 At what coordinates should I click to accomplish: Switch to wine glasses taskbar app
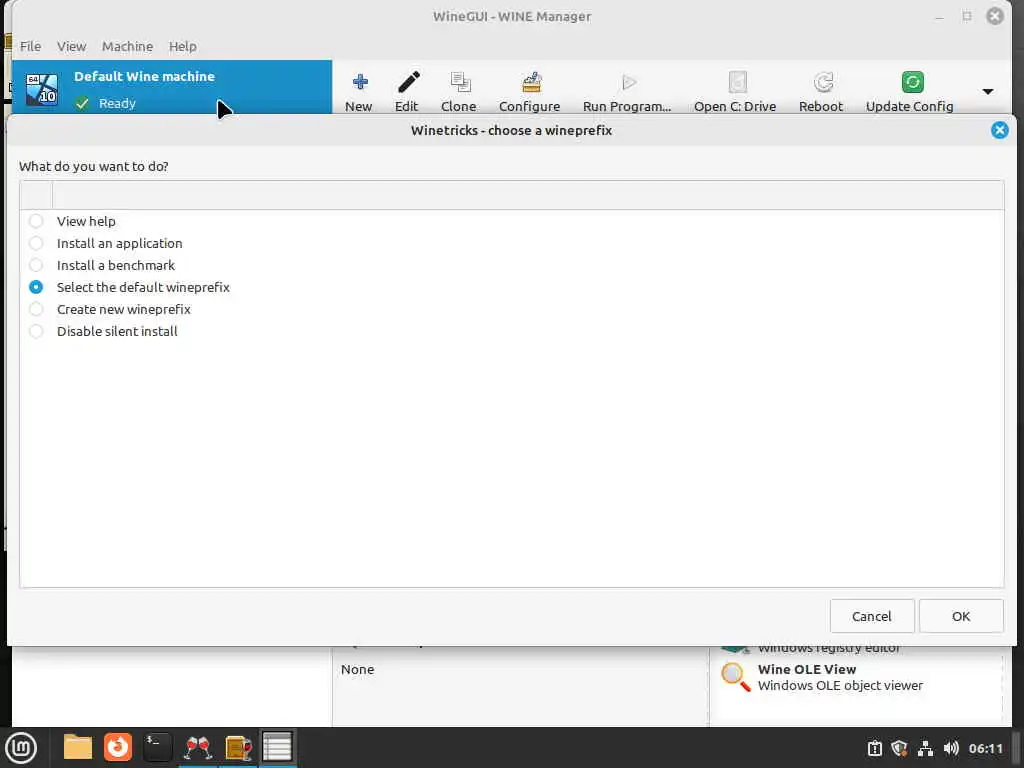(198, 748)
